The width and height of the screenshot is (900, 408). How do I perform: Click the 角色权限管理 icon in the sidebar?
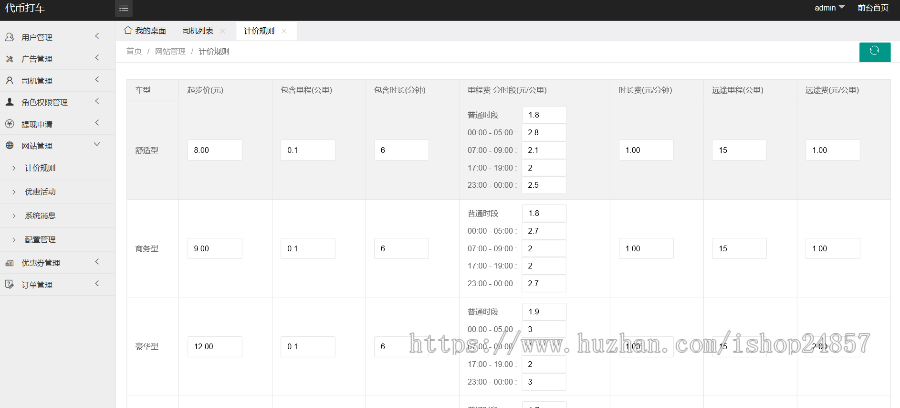[9, 102]
